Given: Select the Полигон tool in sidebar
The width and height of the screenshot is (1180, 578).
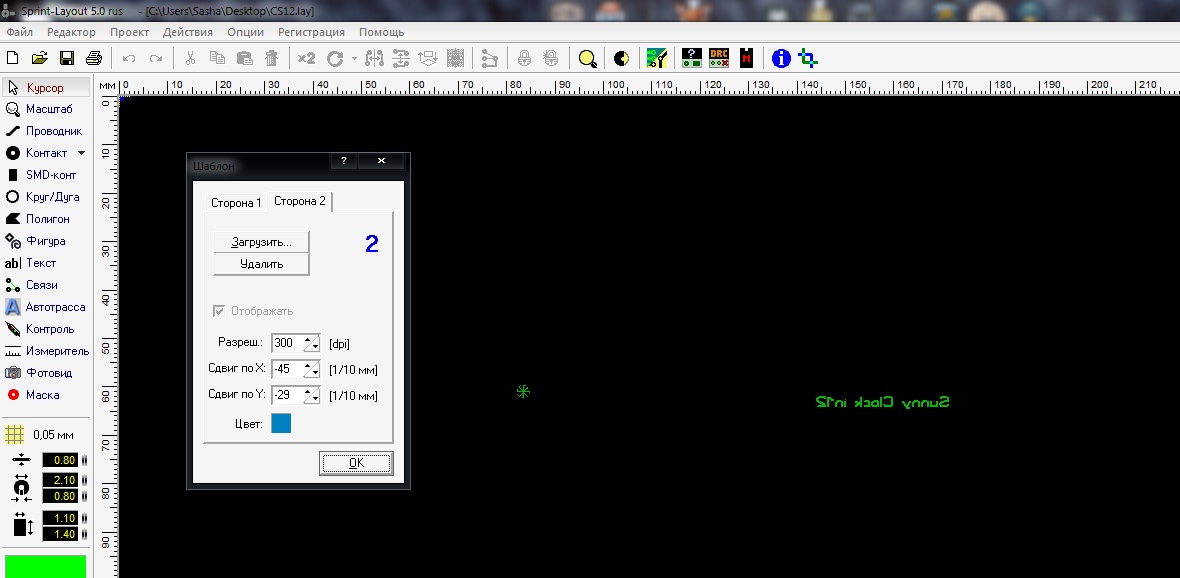Looking at the screenshot, I should (x=45, y=219).
